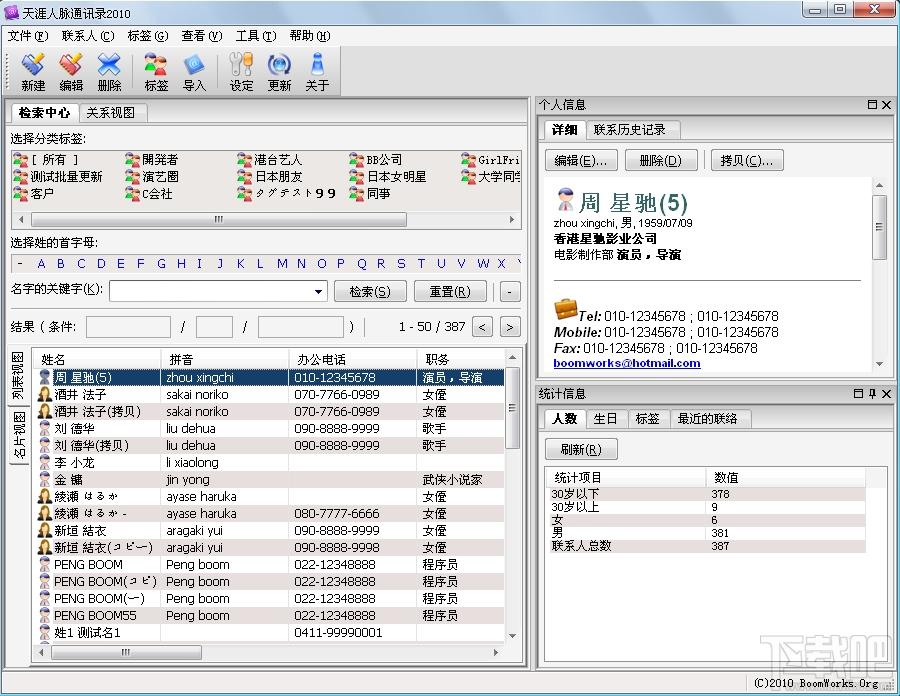Open the 查看(V) menu
This screenshot has width=900, height=696.
pos(202,36)
